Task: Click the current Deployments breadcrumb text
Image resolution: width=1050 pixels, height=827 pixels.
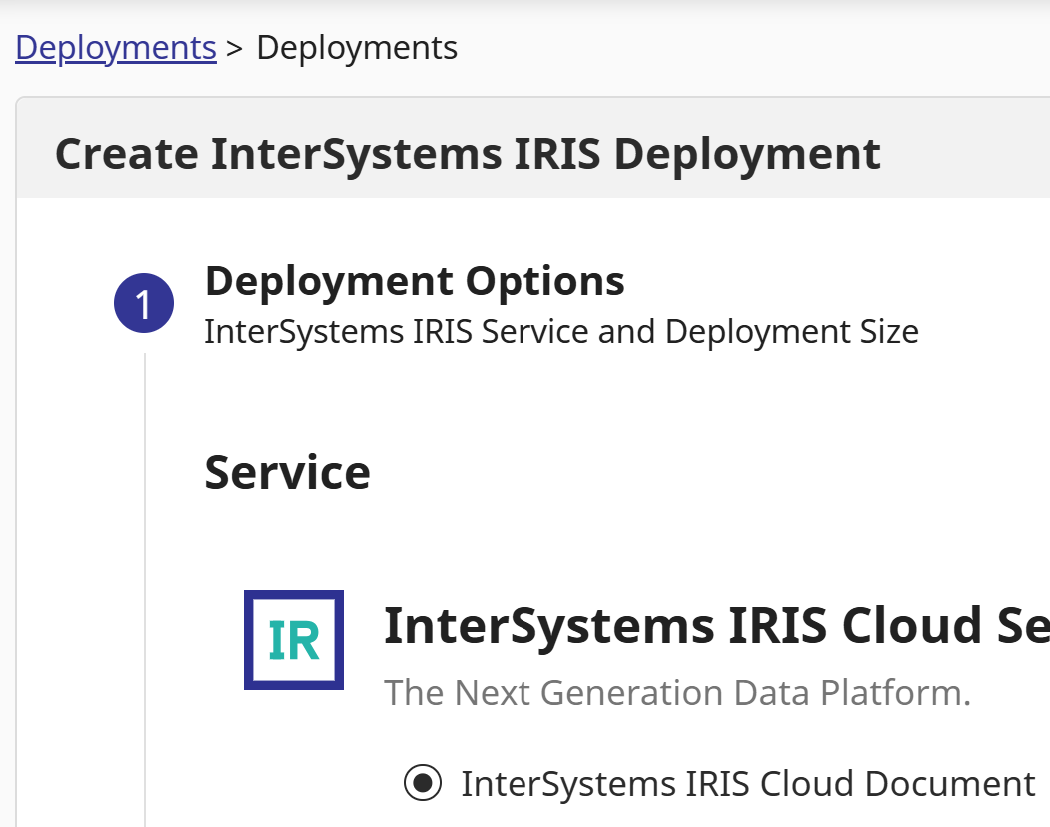Action: [x=357, y=47]
